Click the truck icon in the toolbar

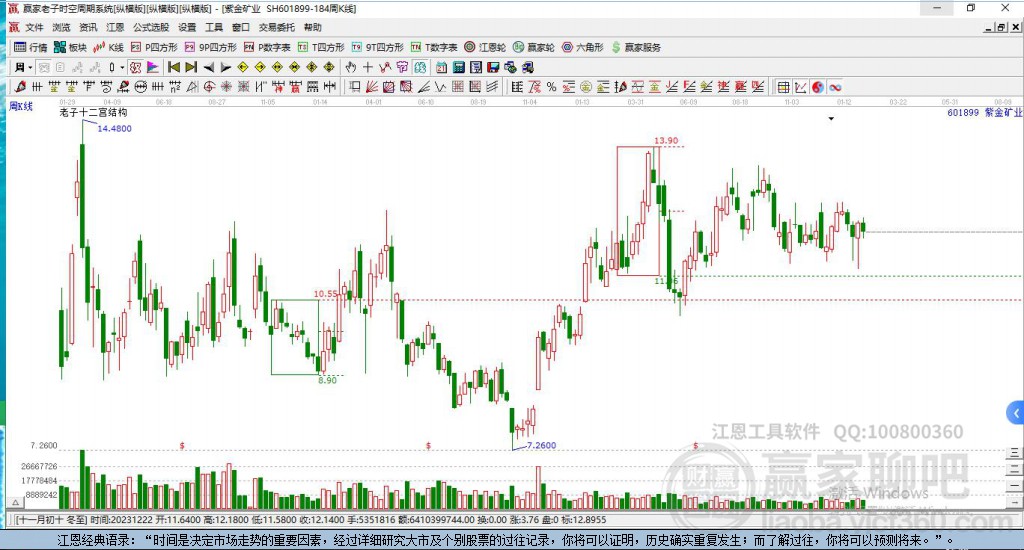click(x=528, y=67)
